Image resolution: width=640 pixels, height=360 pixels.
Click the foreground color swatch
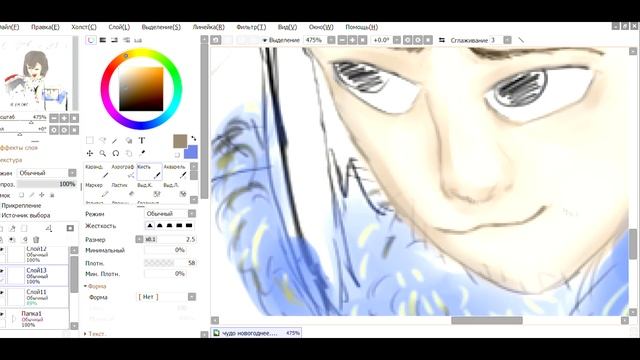(x=180, y=141)
